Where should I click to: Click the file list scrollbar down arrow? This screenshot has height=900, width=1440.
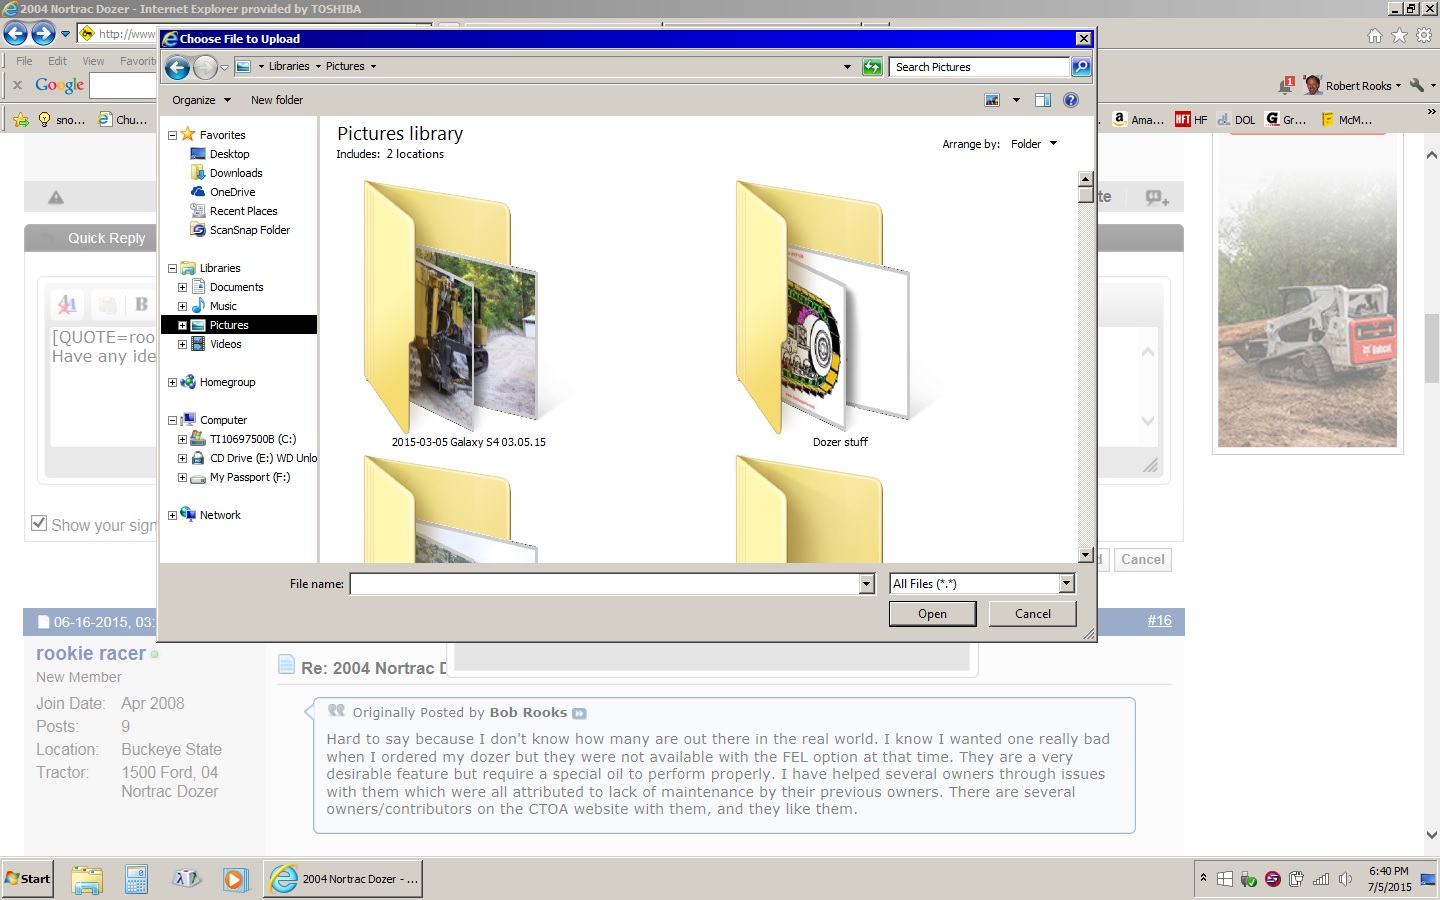coord(1086,555)
